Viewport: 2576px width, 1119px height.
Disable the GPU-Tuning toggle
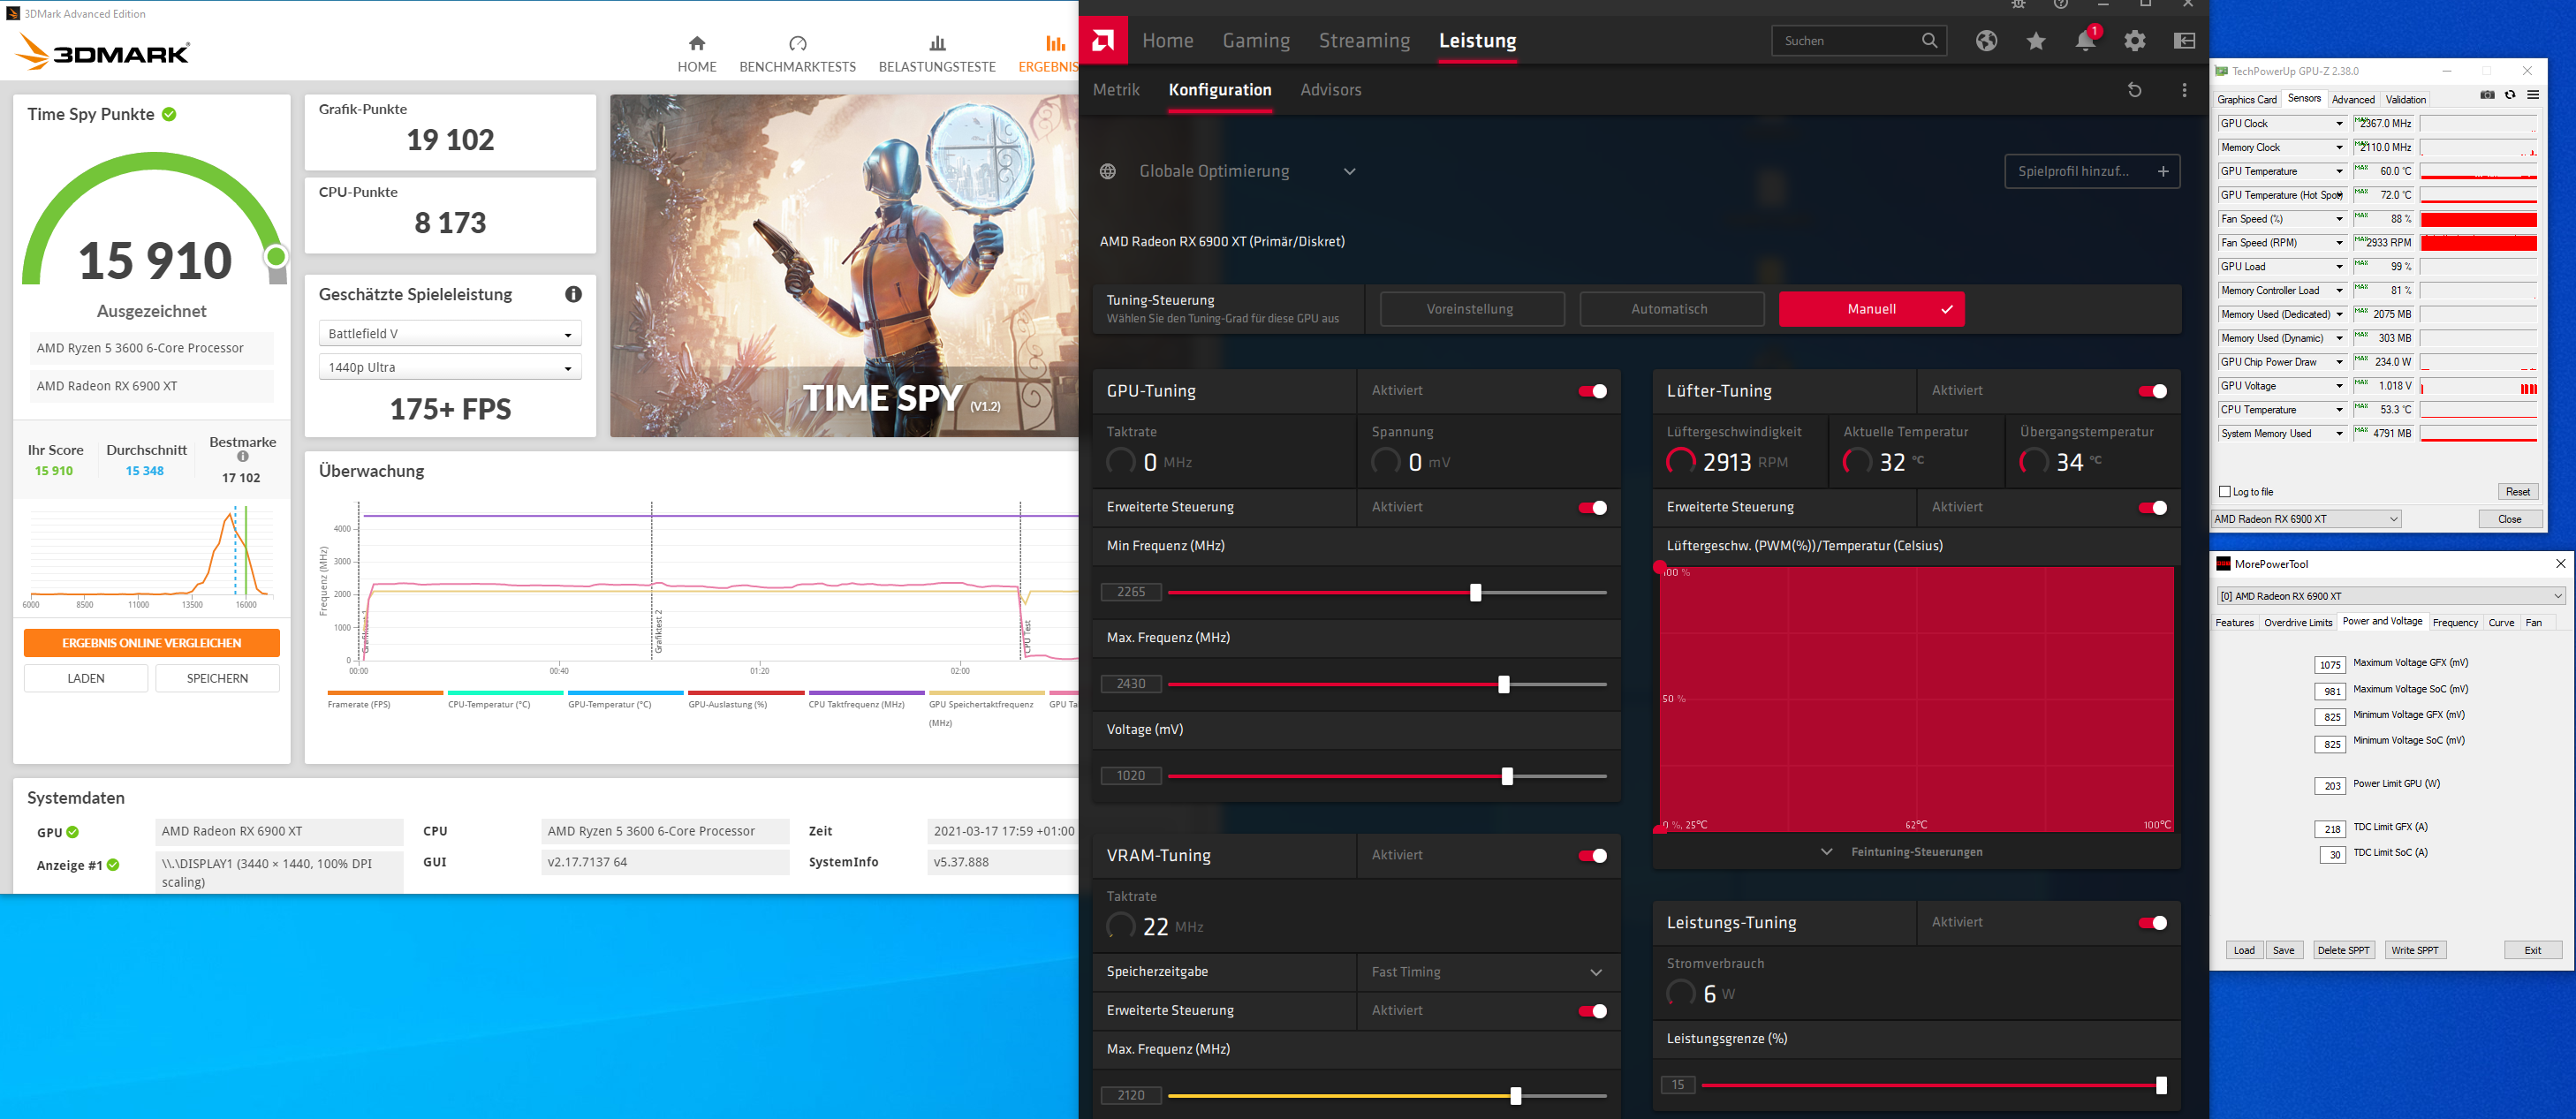pyautogui.click(x=1592, y=391)
